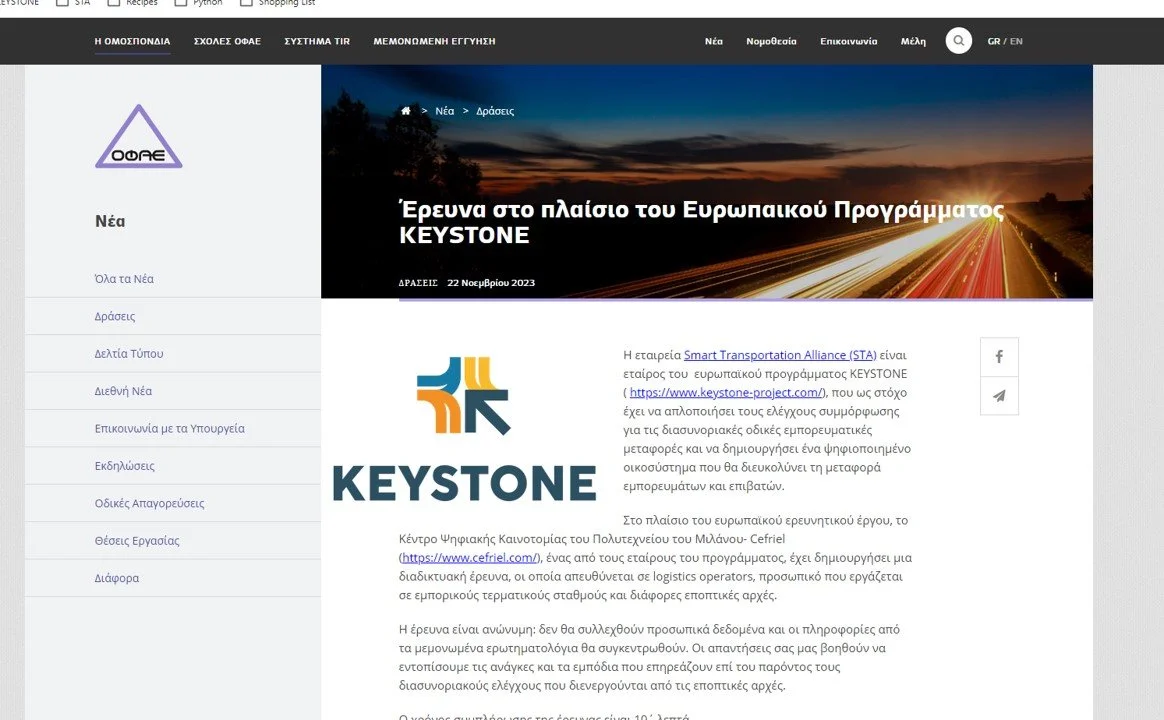The image size is (1164, 720).
Task: Select Δελτία Τύπου in sidebar
Action: point(129,353)
